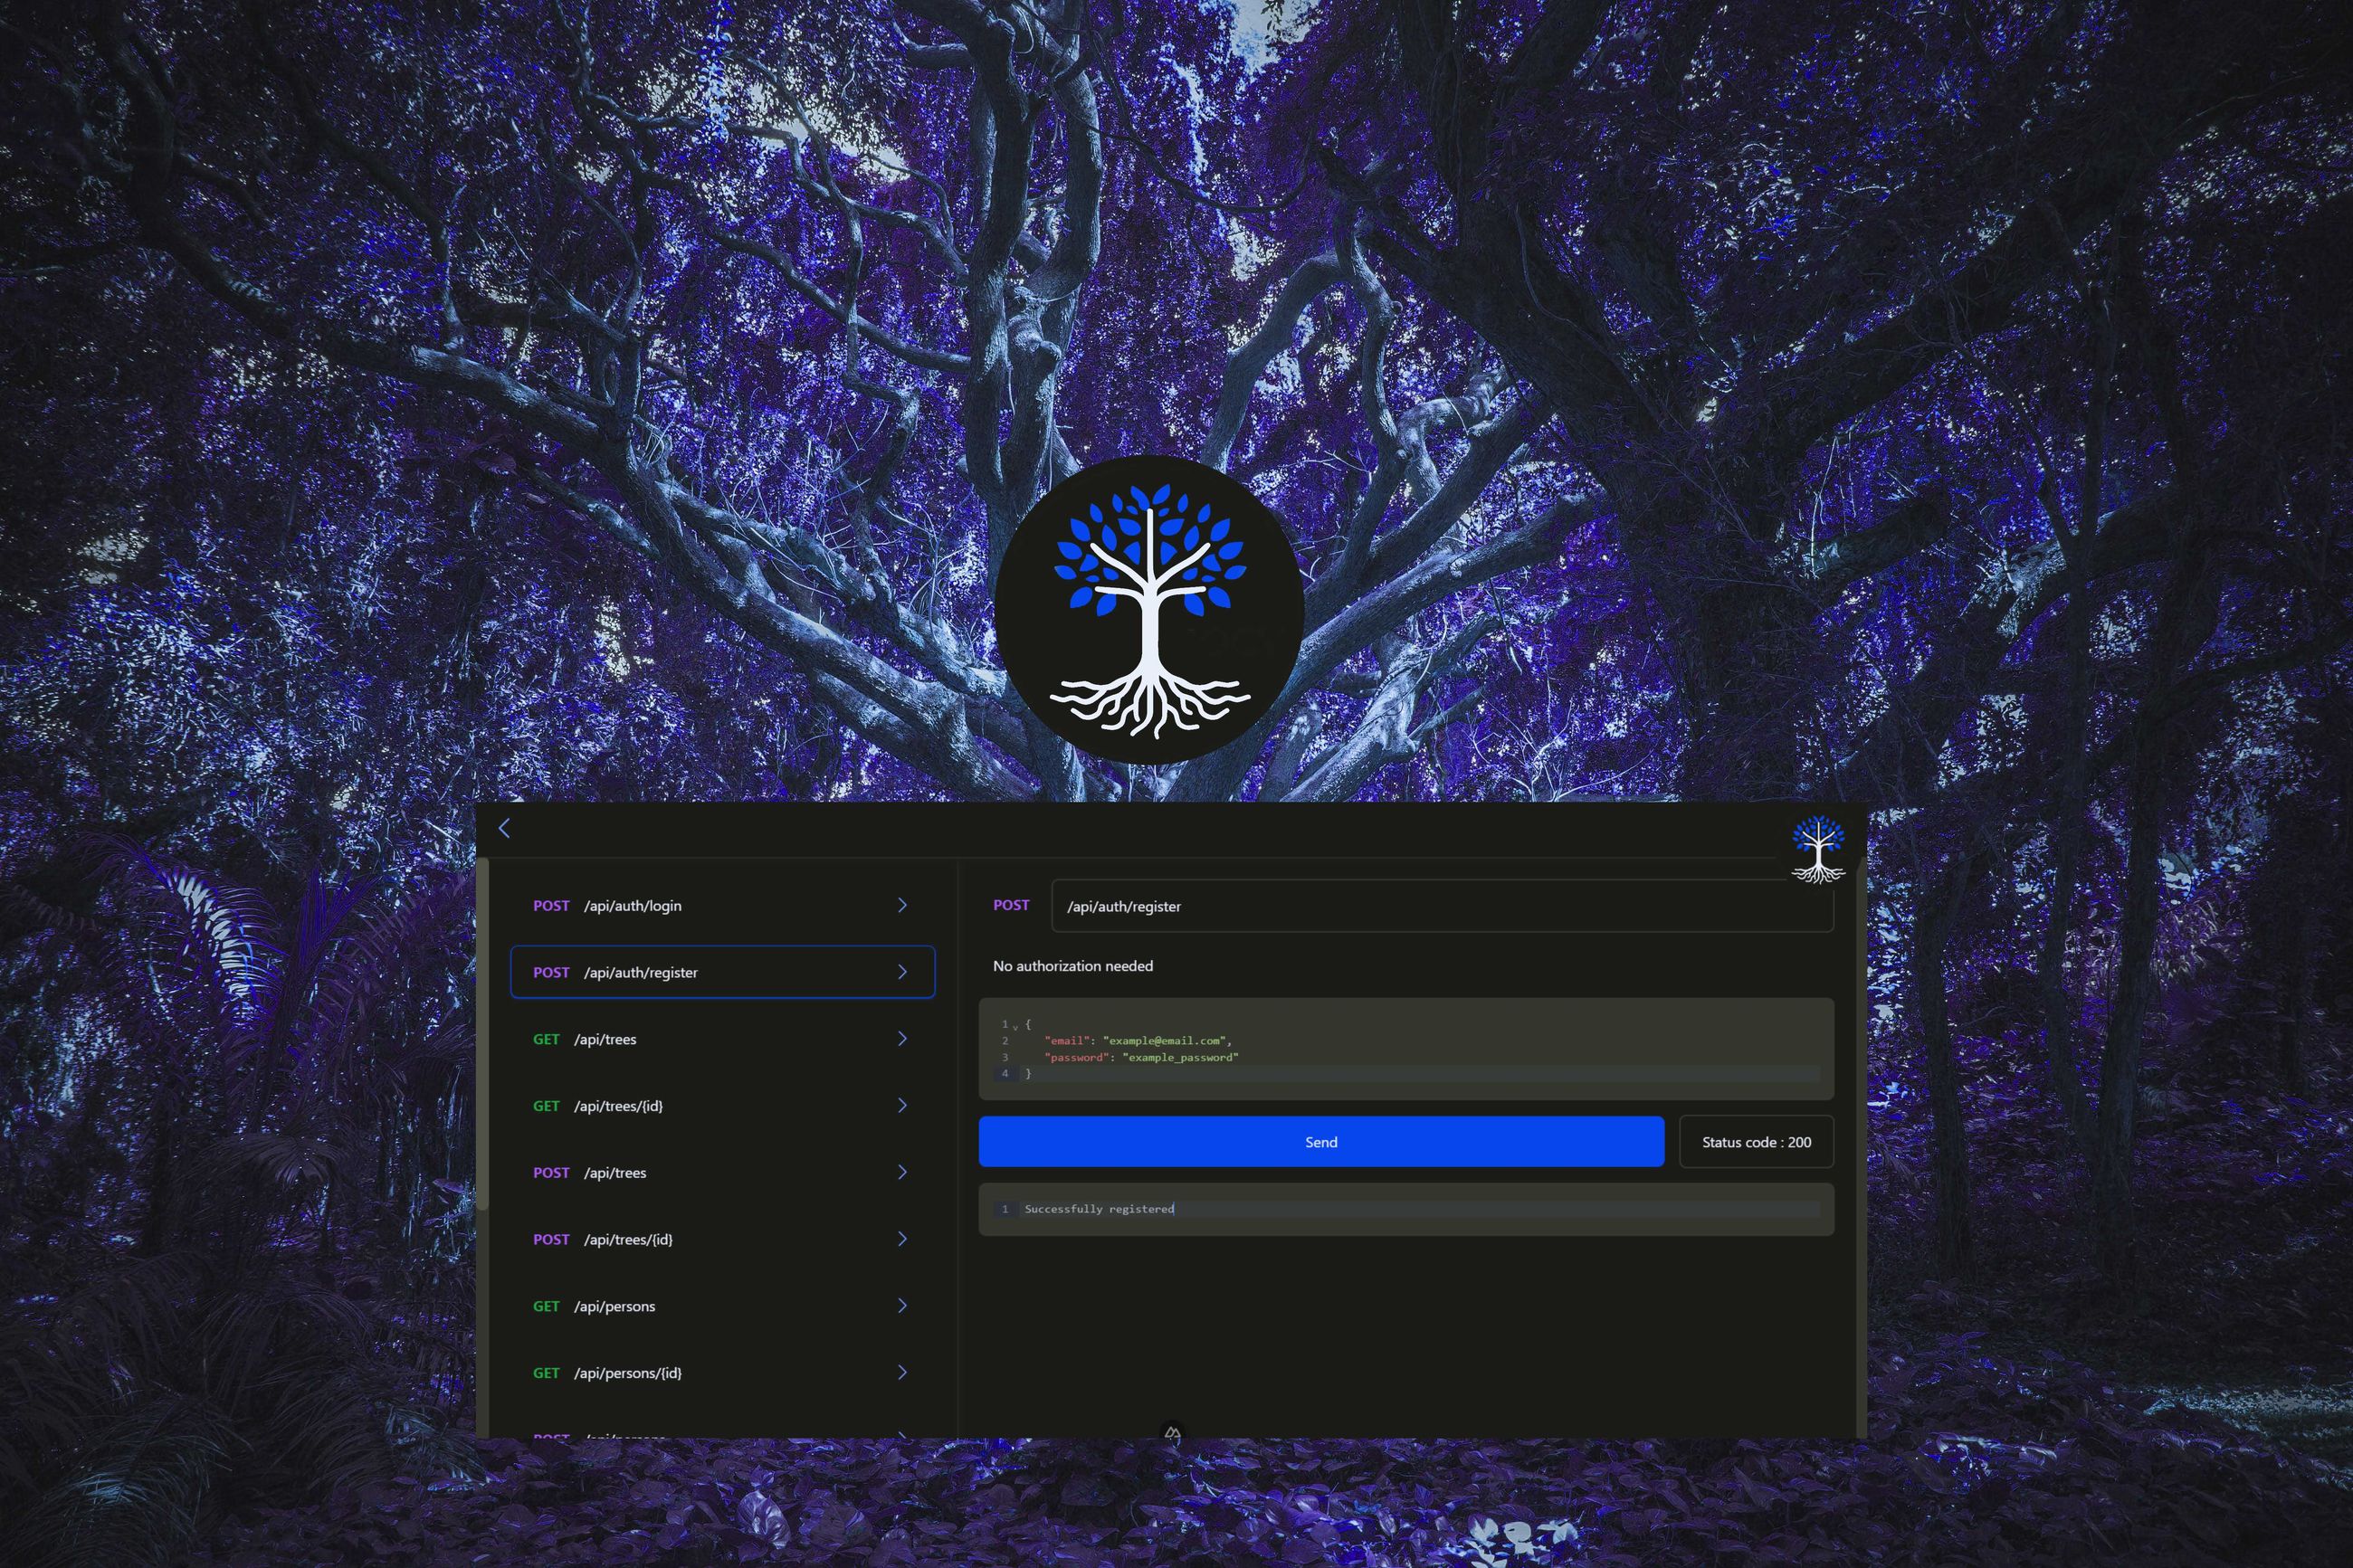2353x1568 pixels.
Task: Click the Nuxt icon at bottom center
Action: tap(1172, 1433)
